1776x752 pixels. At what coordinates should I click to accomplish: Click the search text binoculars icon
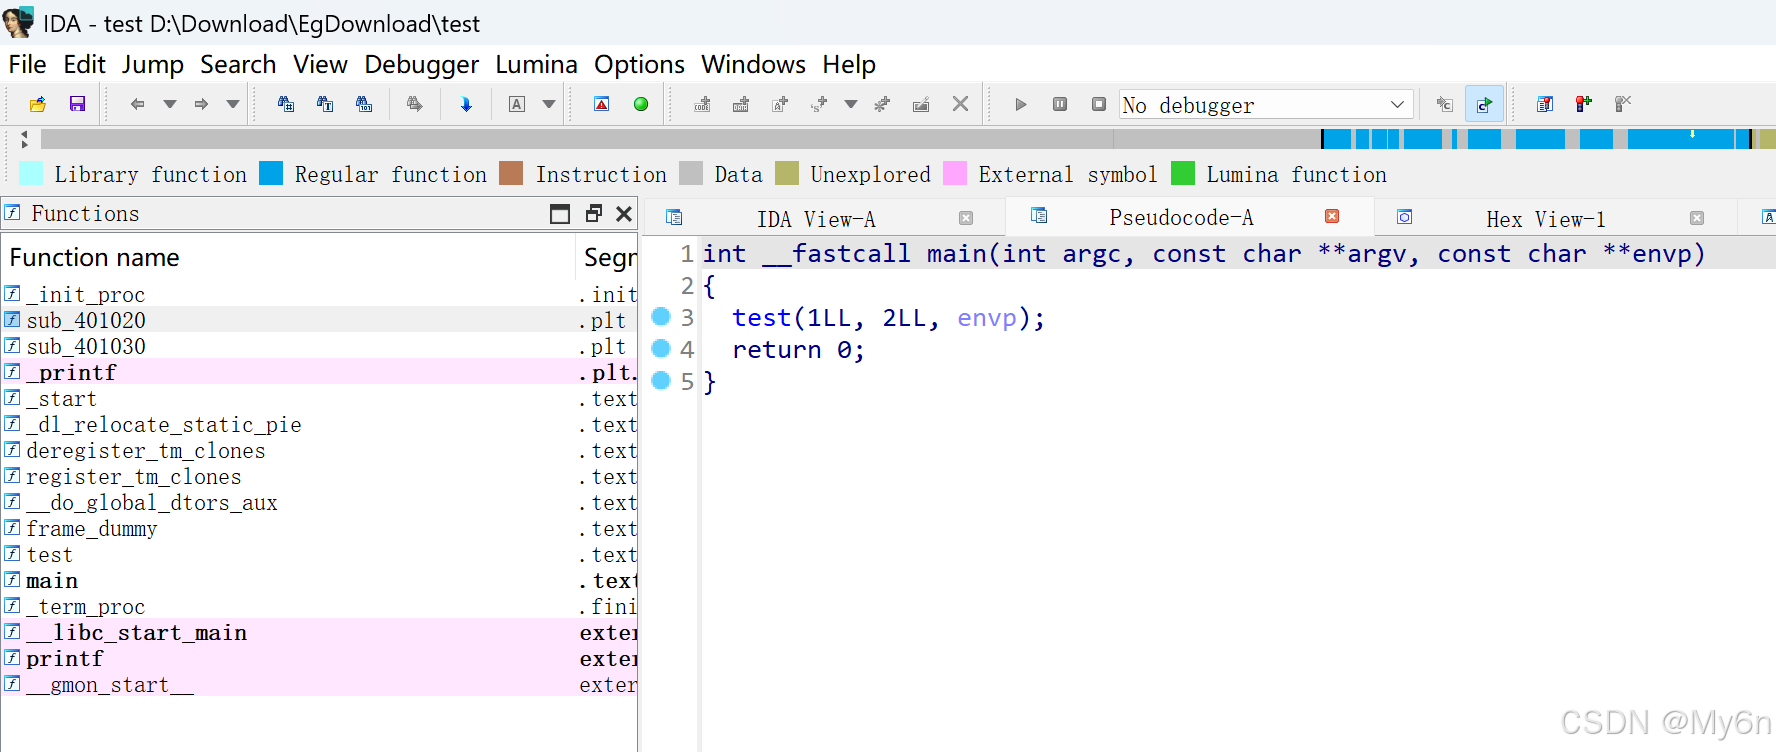coord(325,104)
